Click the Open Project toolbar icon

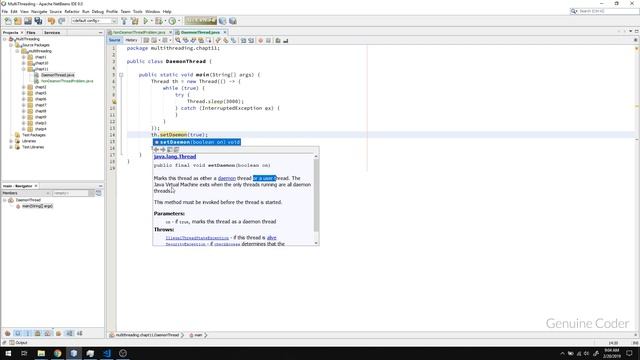[28, 21]
